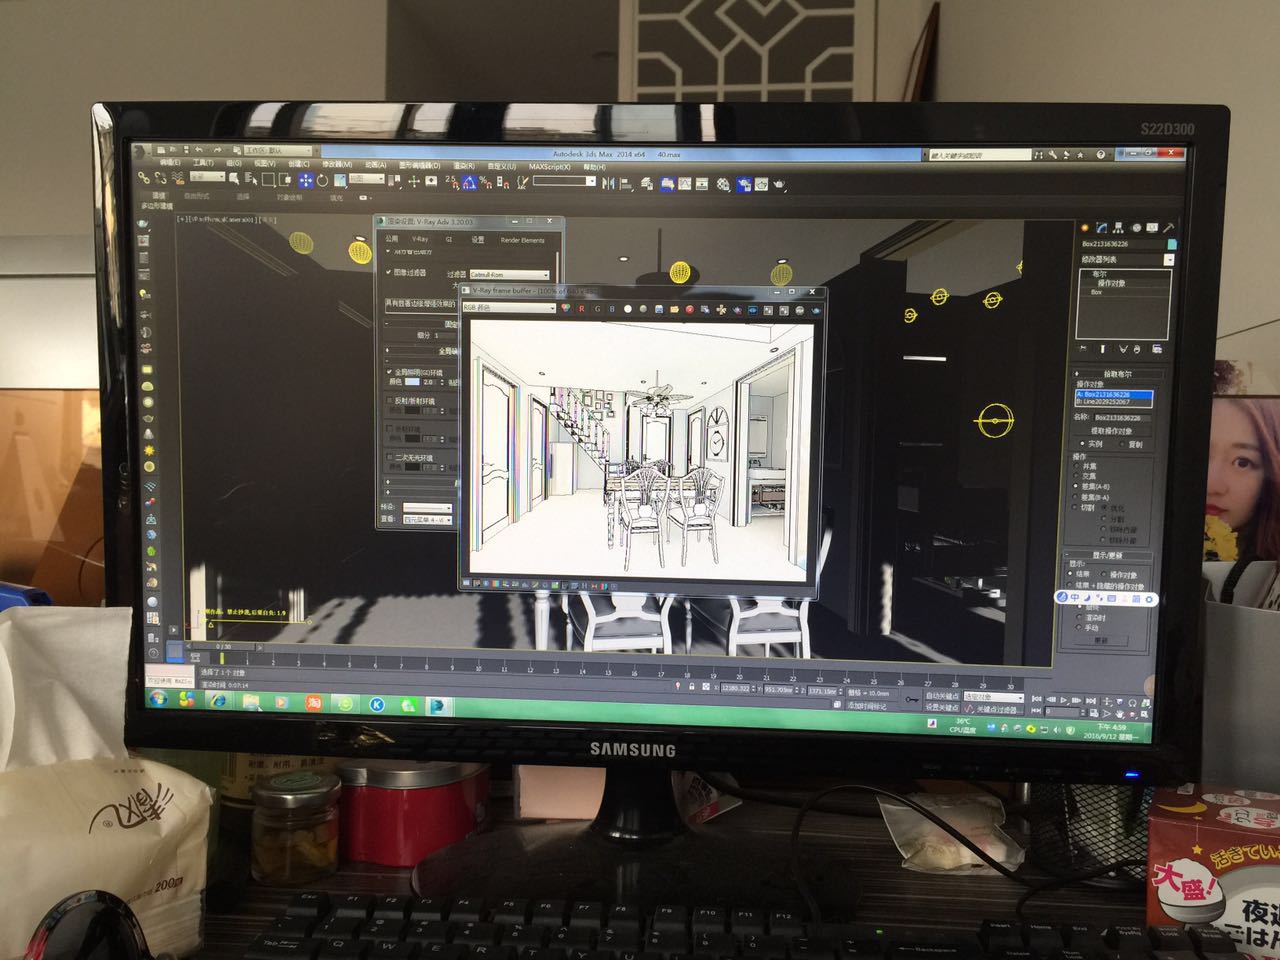Clear the image in V-Ray frame buffer

[x=689, y=308]
